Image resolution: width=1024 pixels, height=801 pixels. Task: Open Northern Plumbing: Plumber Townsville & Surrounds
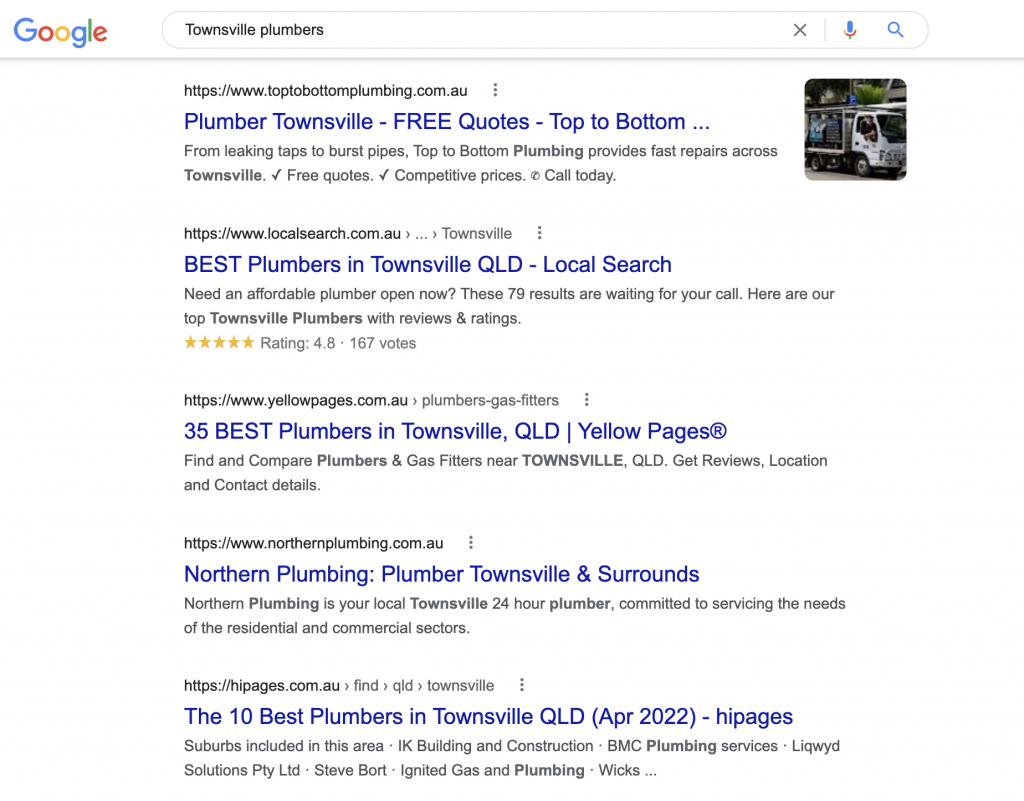coord(441,574)
